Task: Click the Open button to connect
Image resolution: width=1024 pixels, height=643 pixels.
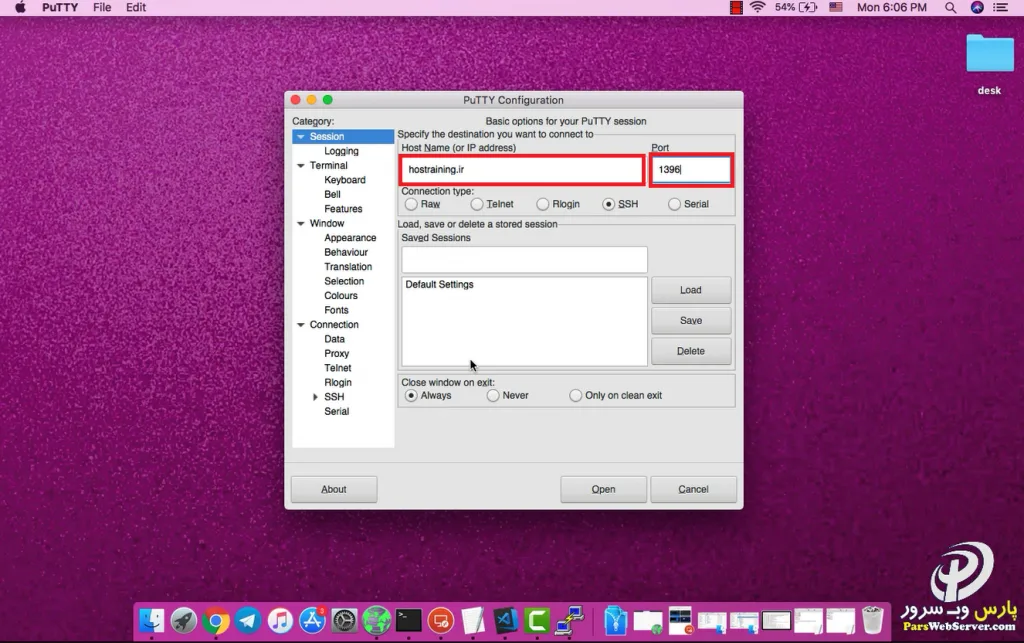Action: coord(603,489)
